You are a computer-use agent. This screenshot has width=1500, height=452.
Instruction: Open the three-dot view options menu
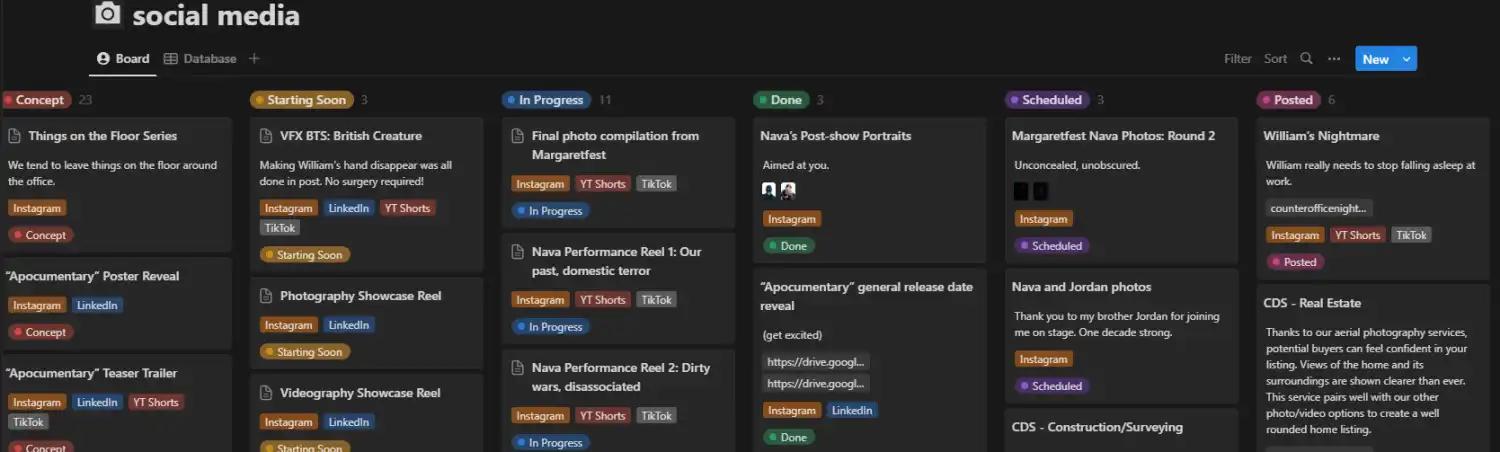(1334, 59)
